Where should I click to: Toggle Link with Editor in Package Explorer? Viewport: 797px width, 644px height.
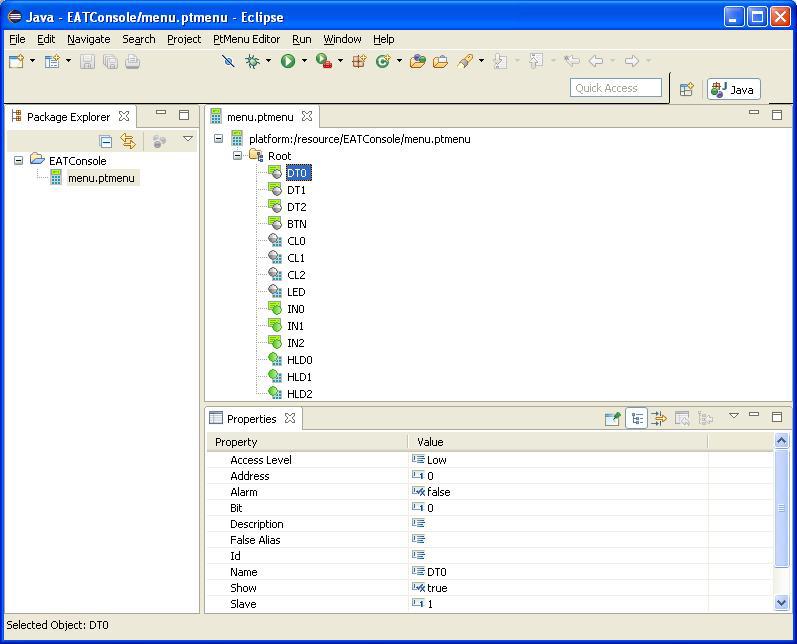(x=128, y=141)
